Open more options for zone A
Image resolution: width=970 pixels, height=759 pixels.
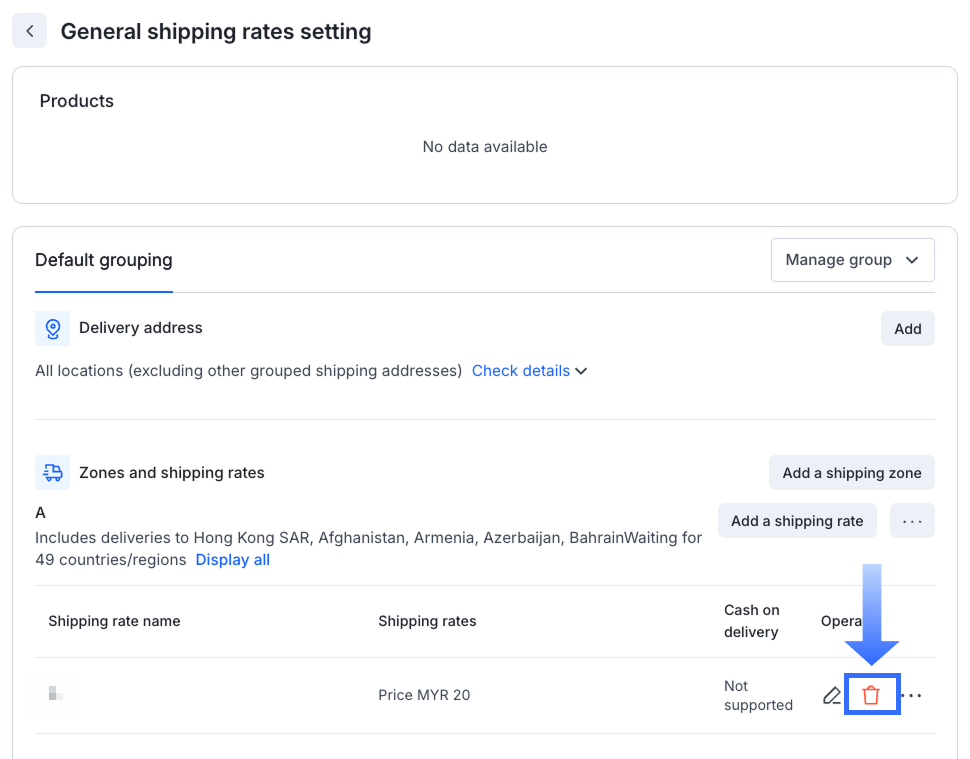point(912,521)
